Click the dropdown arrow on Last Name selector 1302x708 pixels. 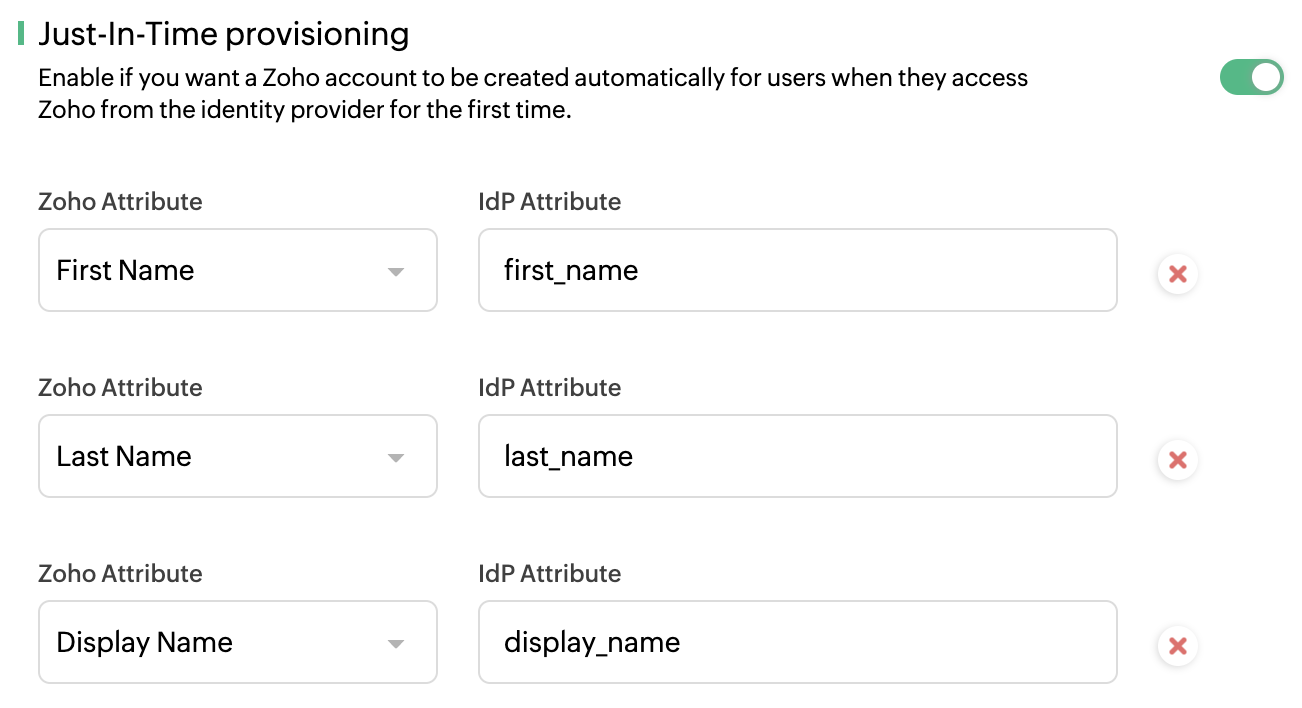click(397, 456)
